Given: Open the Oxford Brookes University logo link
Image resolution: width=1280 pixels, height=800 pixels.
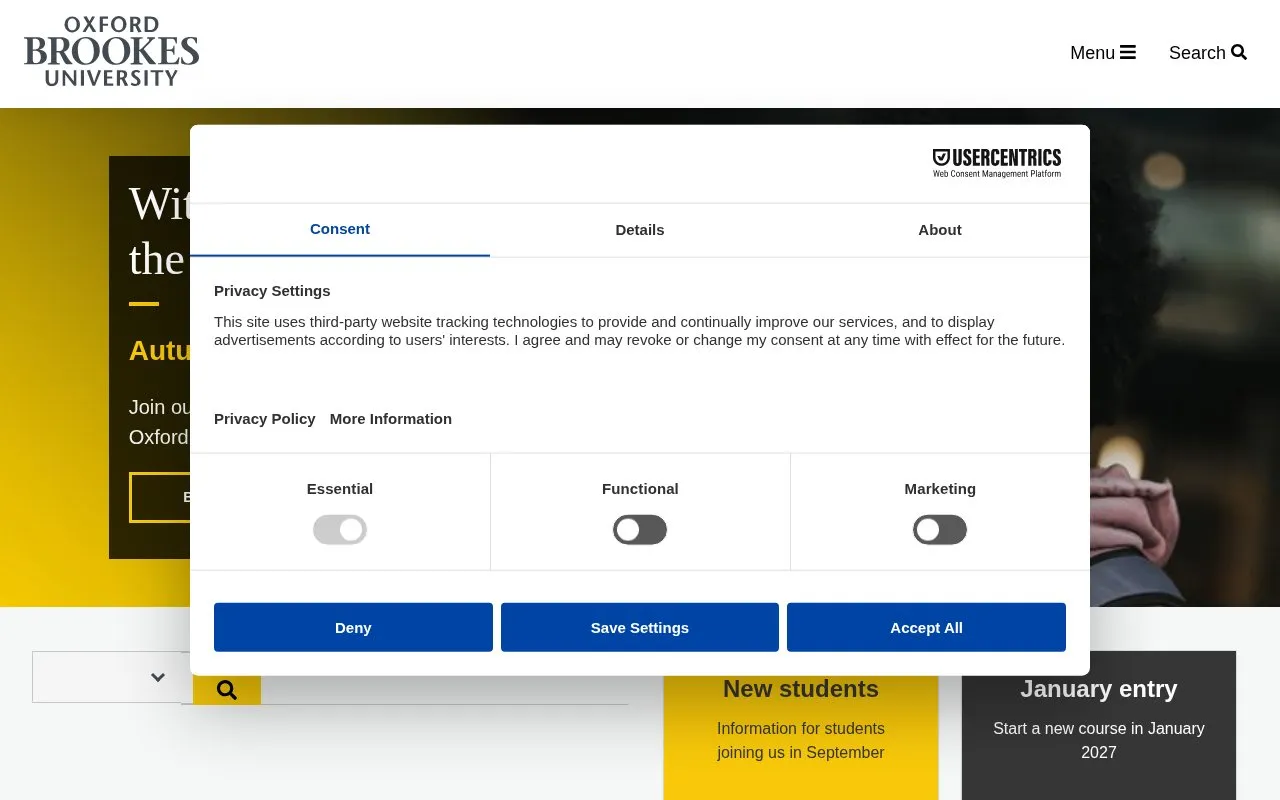Looking at the screenshot, I should (x=111, y=52).
